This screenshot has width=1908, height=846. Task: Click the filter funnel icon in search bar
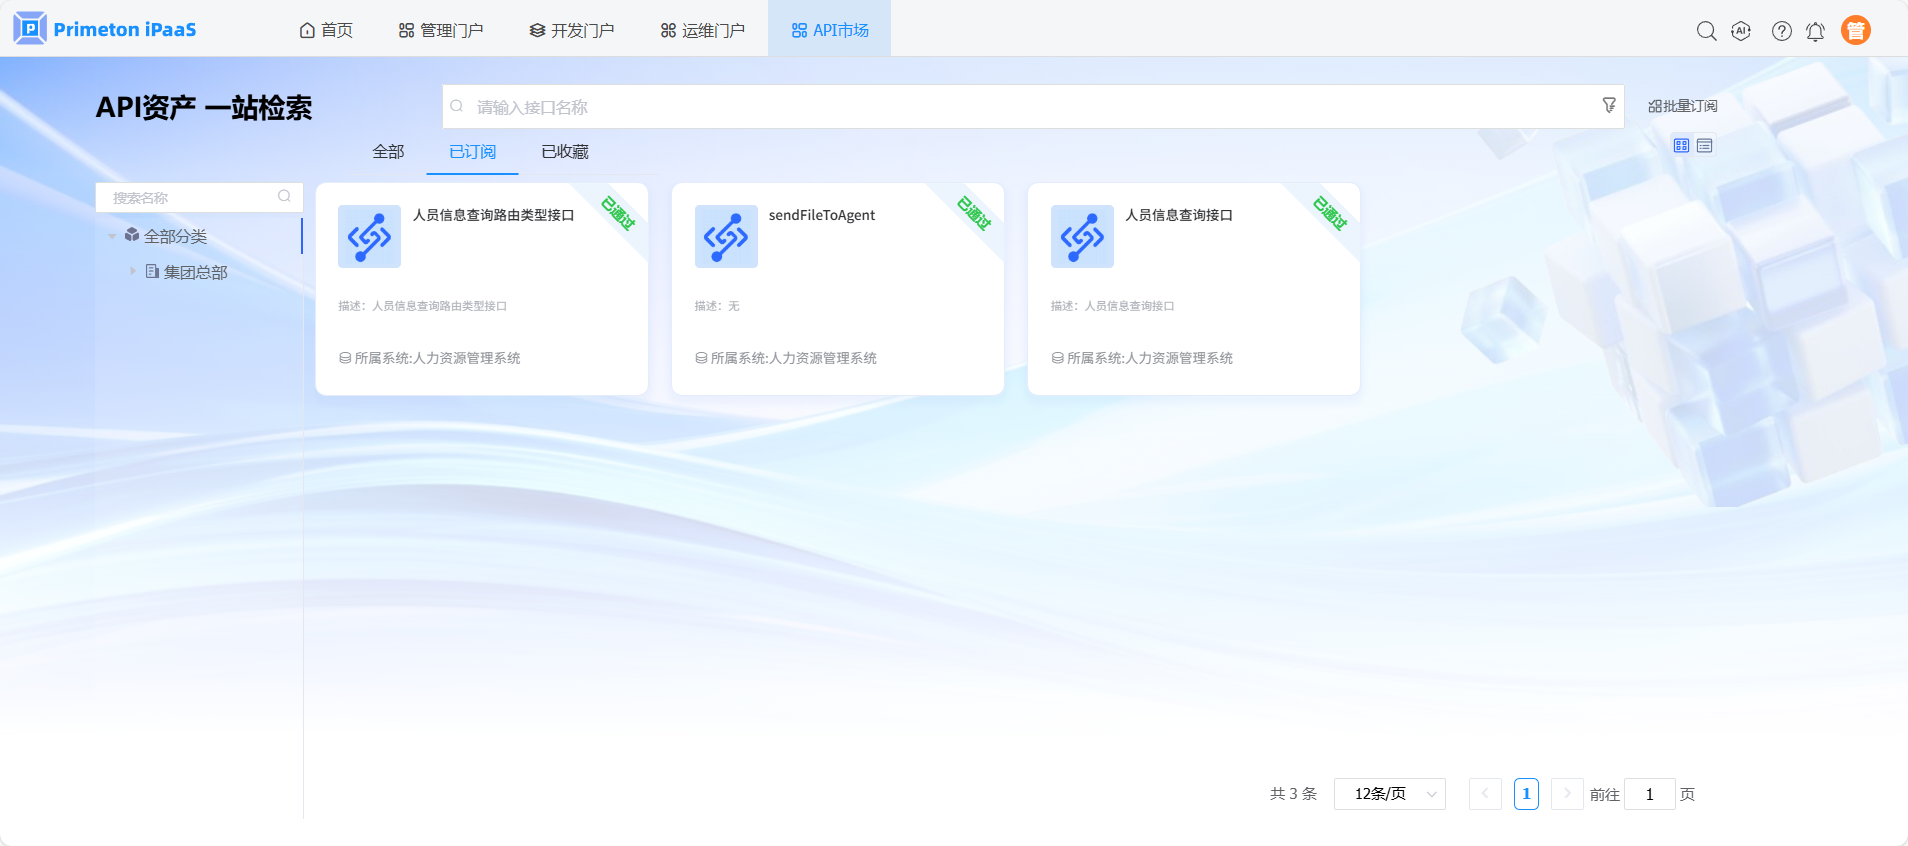(x=1608, y=105)
